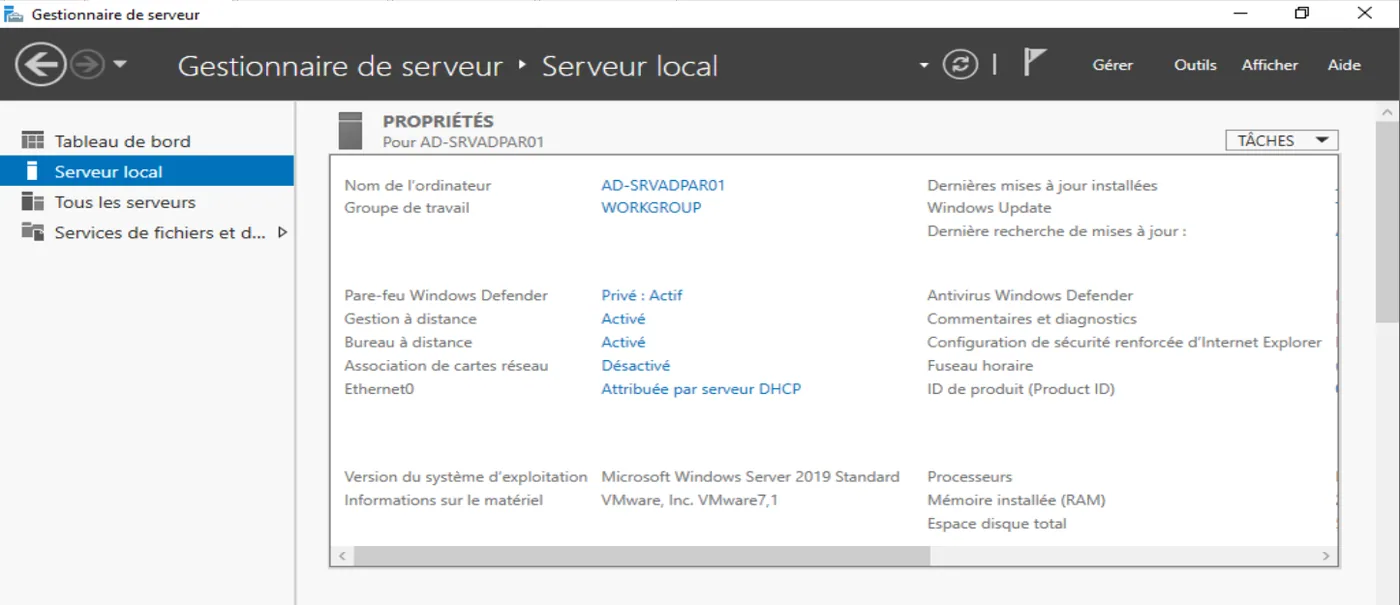Click the Nom de l'ordinateur label
The width and height of the screenshot is (1400, 605).
(x=418, y=185)
